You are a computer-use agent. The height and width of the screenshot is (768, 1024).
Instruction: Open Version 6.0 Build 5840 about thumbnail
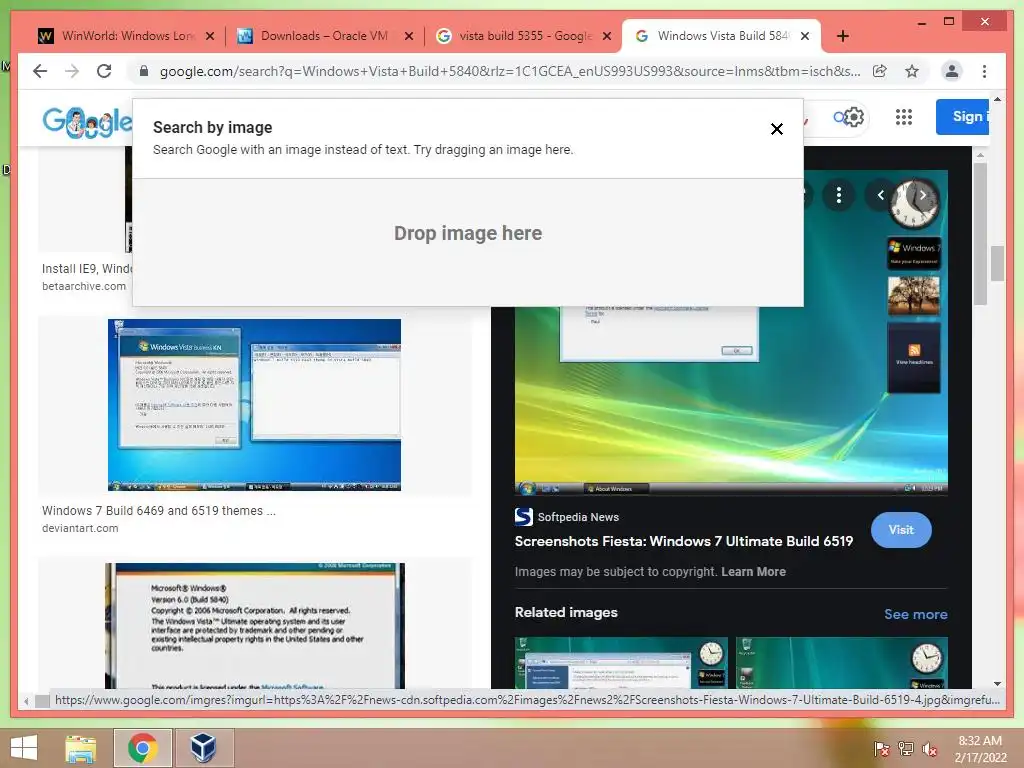tap(255, 626)
